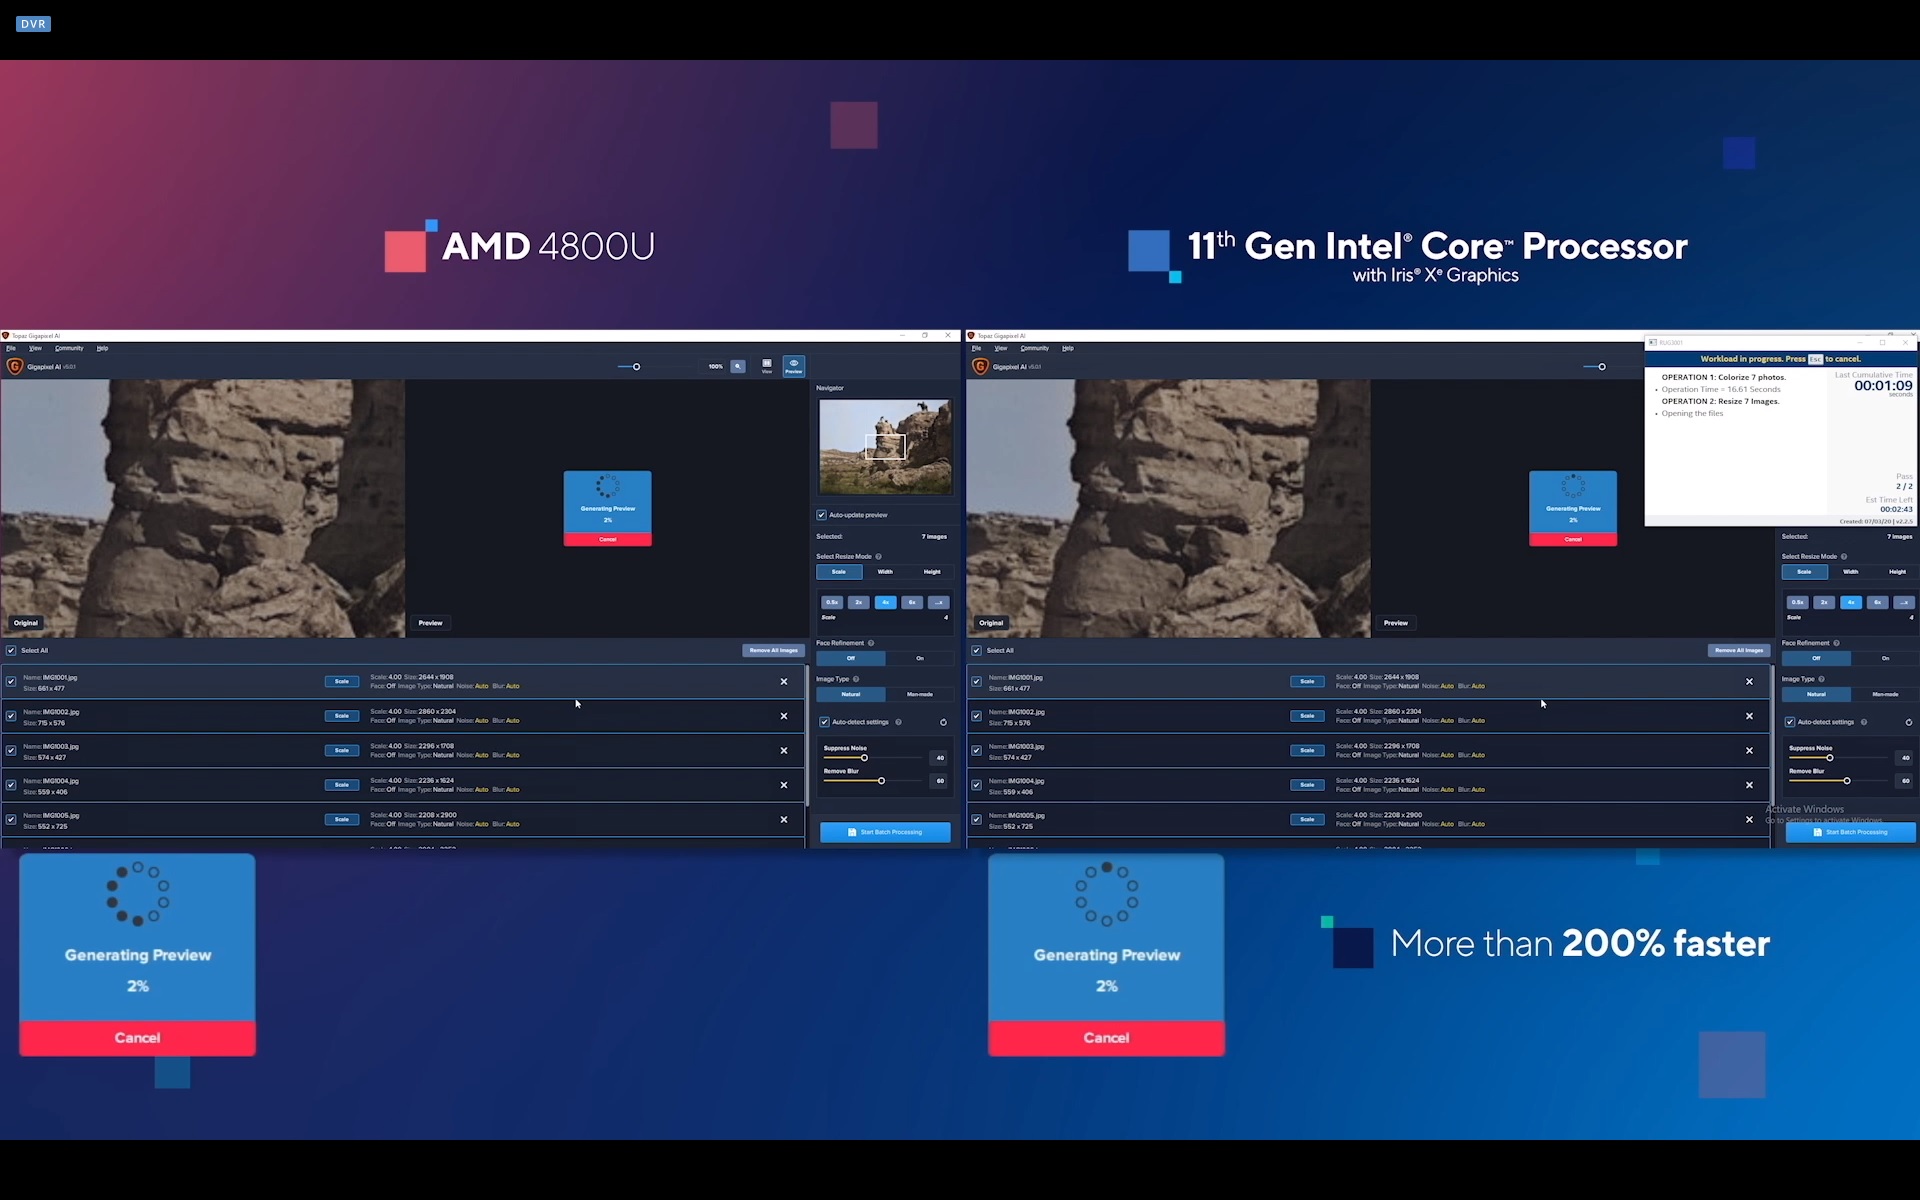Select Man-made image type in the AMD-side panel

(x=920, y=694)
